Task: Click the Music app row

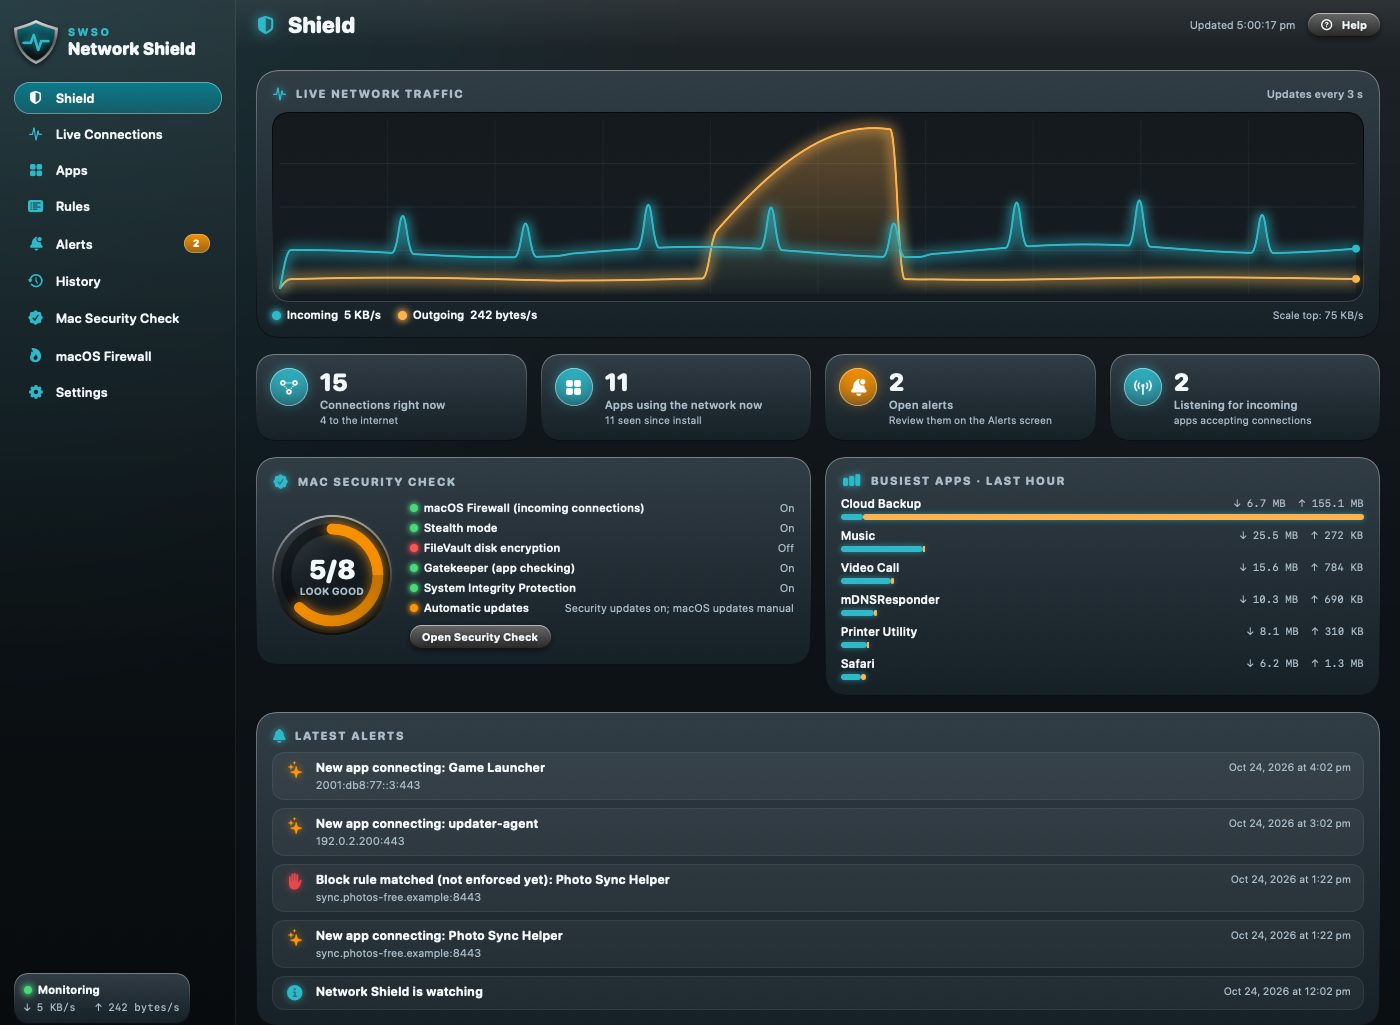Action: pyautogui.click(x=1102, y=541)
